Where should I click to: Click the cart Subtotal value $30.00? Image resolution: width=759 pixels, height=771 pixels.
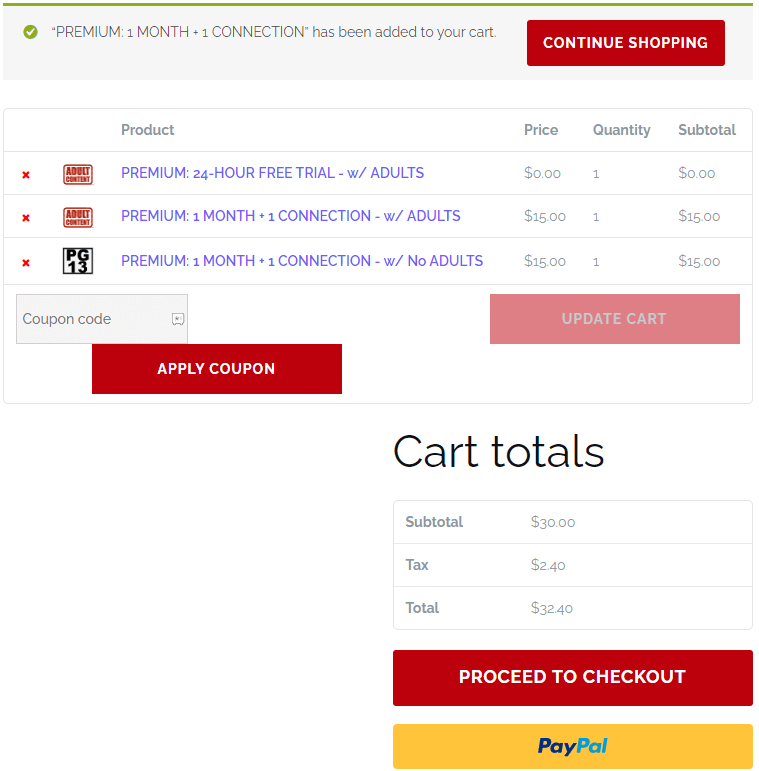coord(553,522)
